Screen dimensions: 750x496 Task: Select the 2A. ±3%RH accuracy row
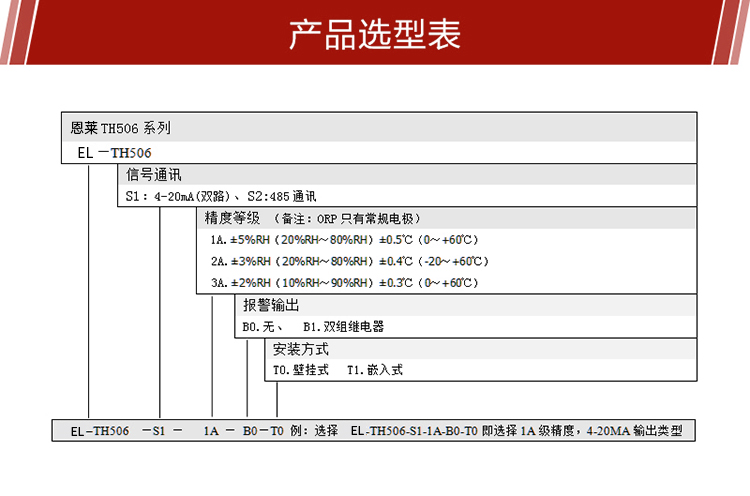point(350,261)
